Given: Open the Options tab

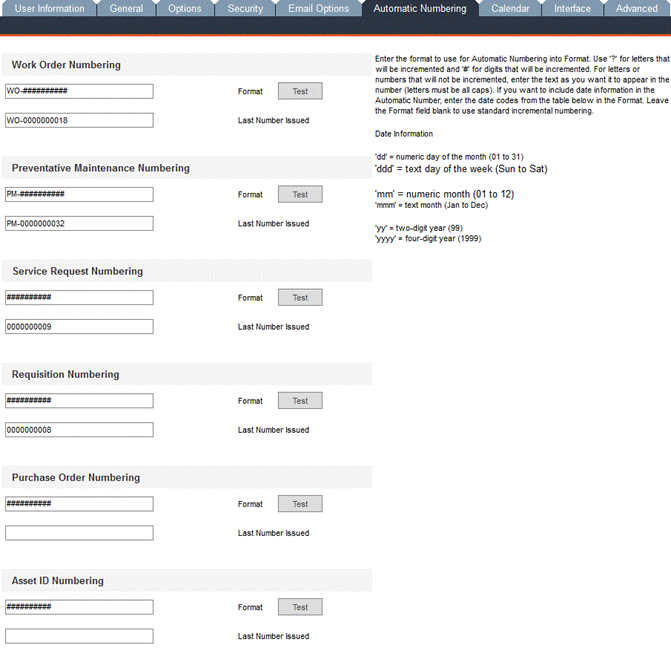Looking at the screenshot, I should click(184, 9).
